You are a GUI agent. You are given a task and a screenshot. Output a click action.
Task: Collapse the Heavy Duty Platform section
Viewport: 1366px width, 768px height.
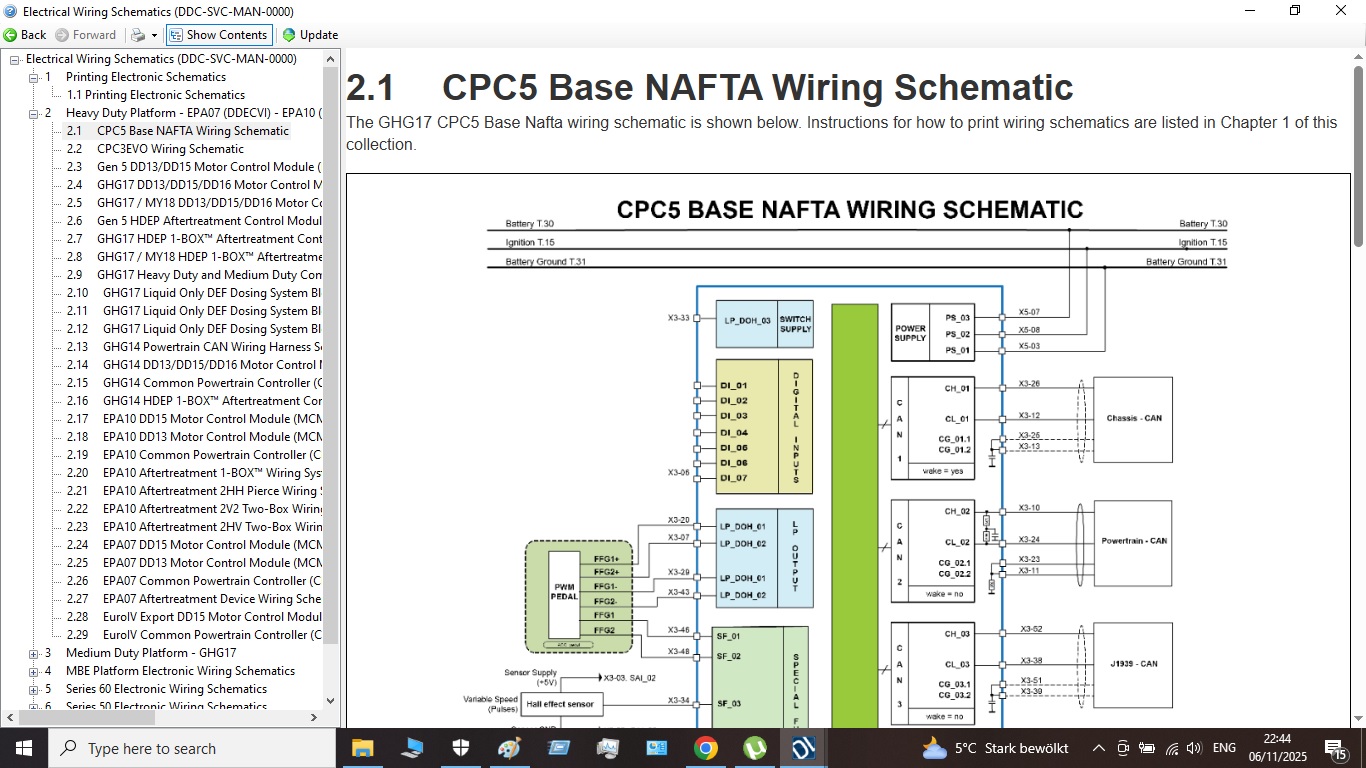pyautogui.click(x=33, y=113)
